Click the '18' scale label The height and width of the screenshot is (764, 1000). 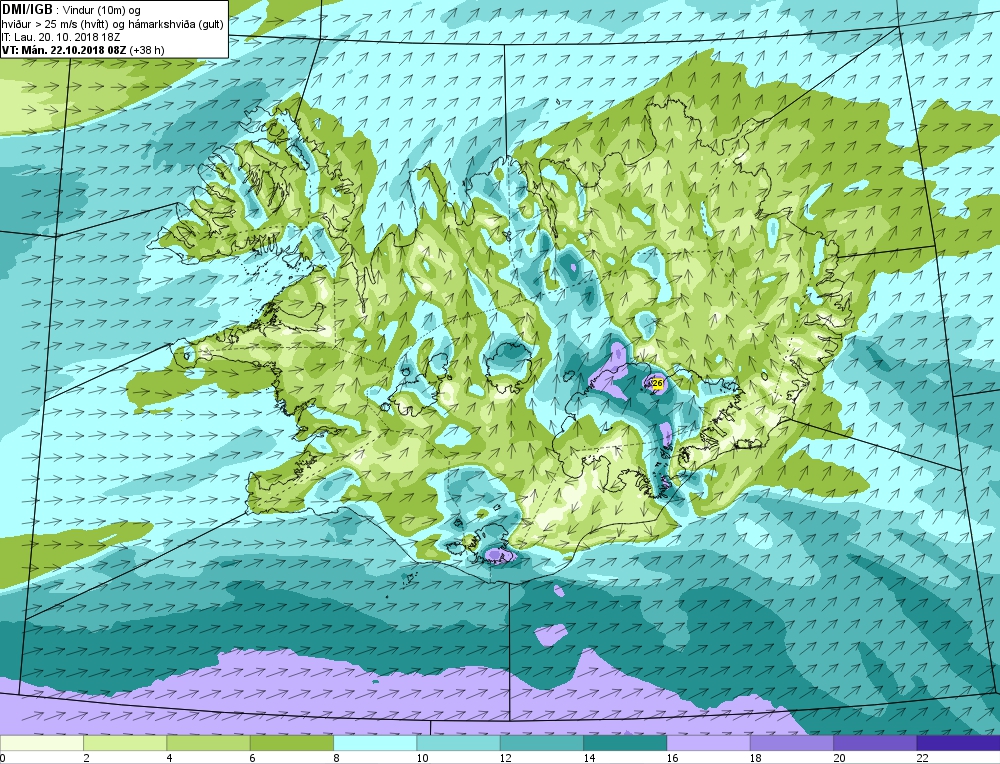click(x=755, y=758)
